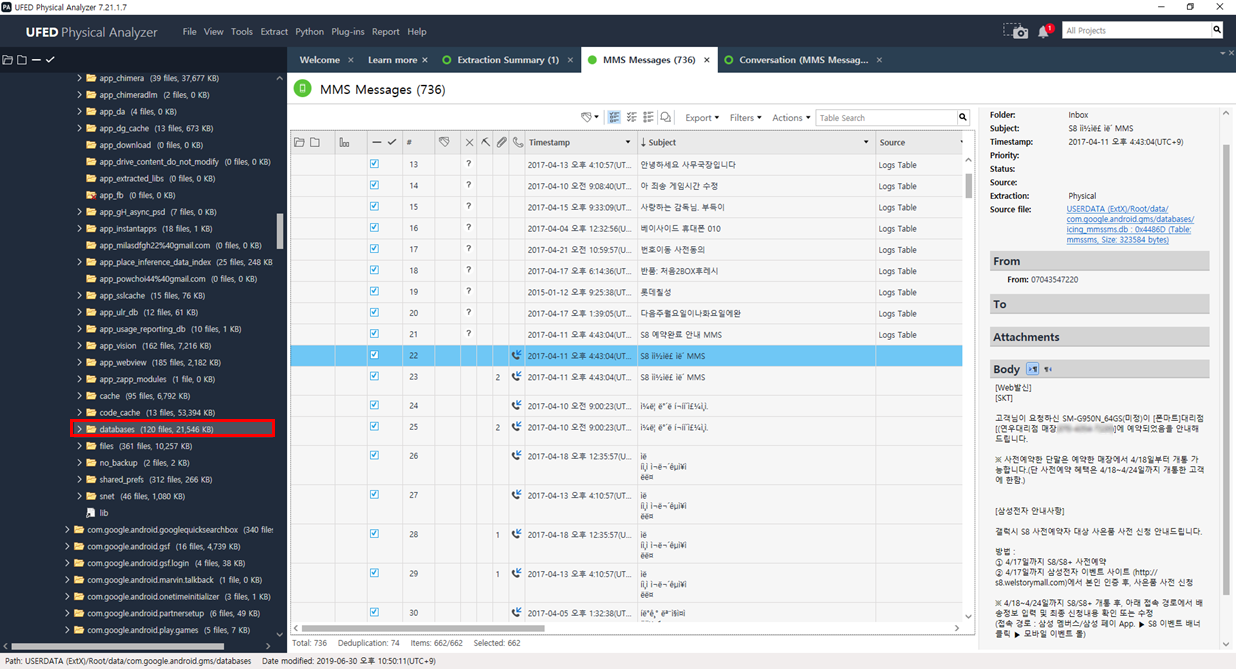The height and width of the screenshot is (669, 1236).
Task: Switch to the Extraction Summary (1) tab
Action: [507, 60]
